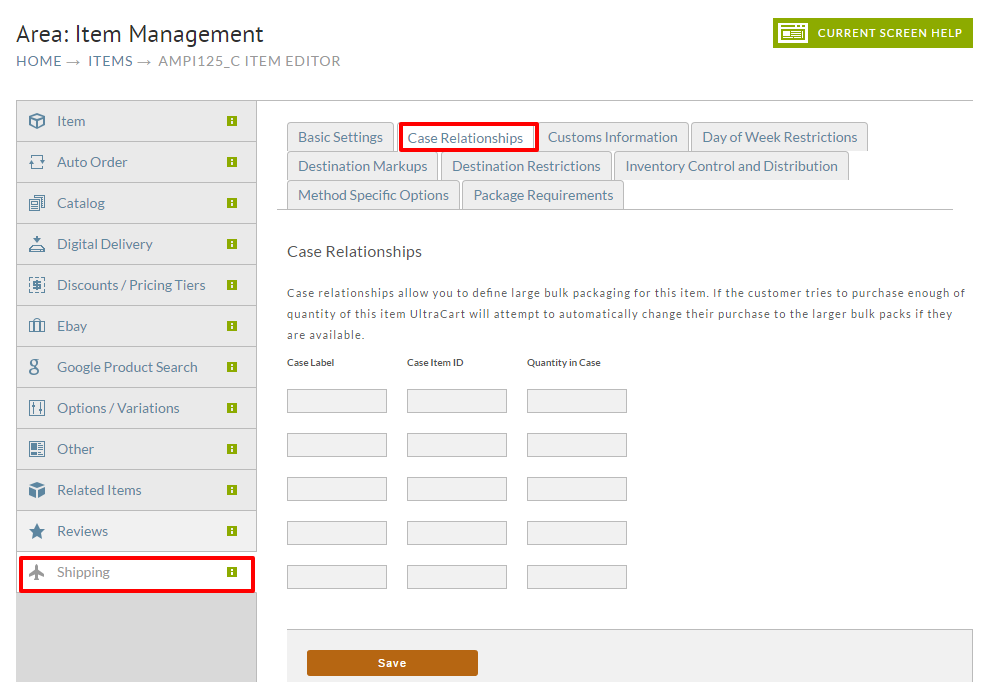
Task: Click the first Case Label input field
Action: (x=337, y=401)
